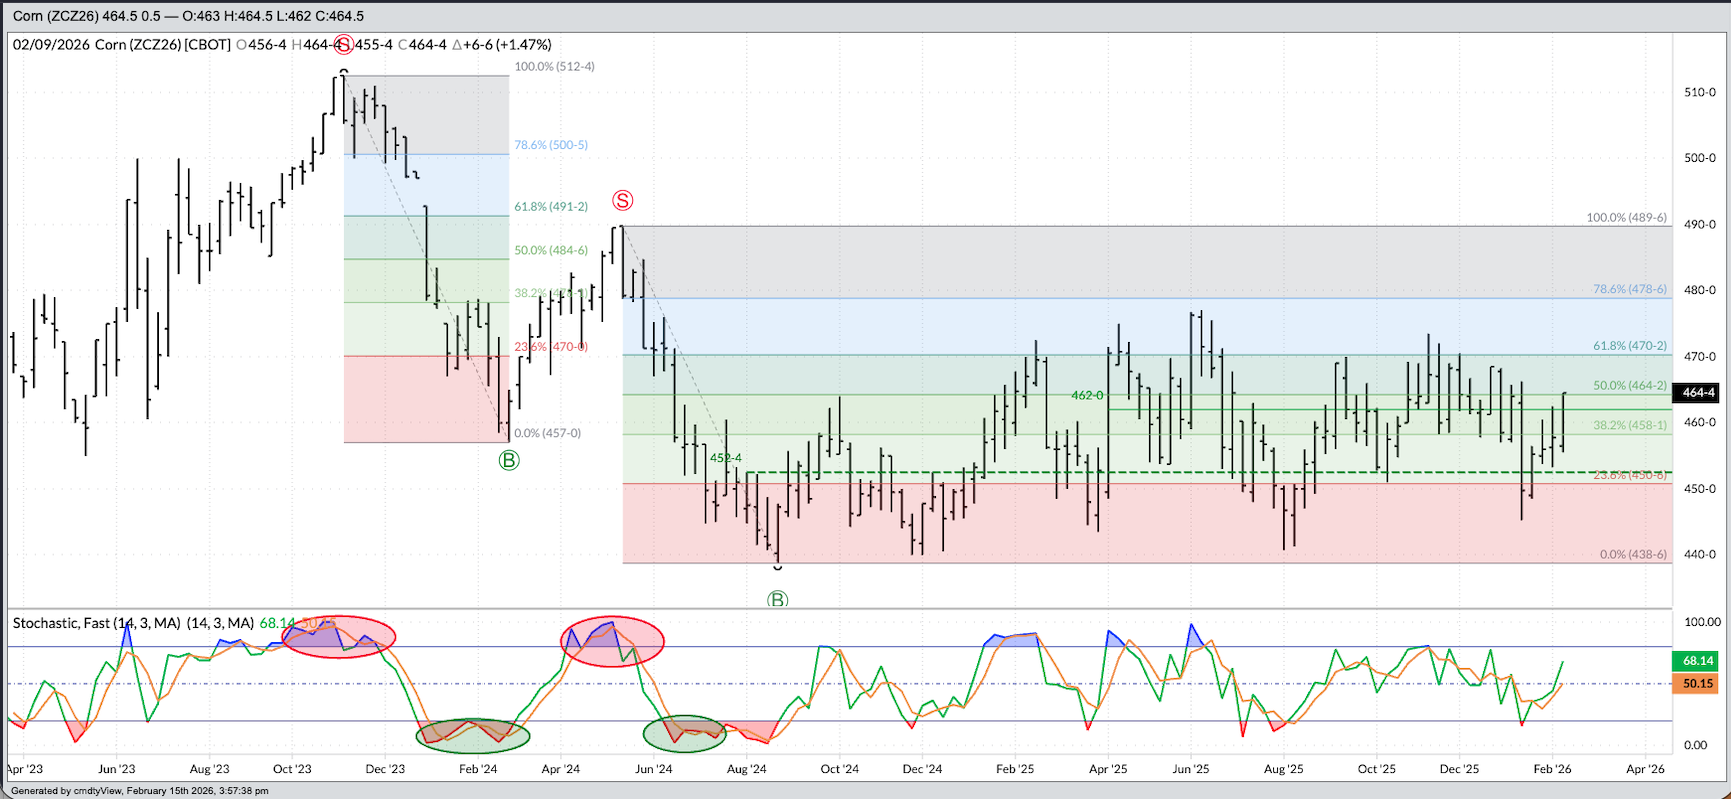Click the 452-4 dashed line price label

726,458
